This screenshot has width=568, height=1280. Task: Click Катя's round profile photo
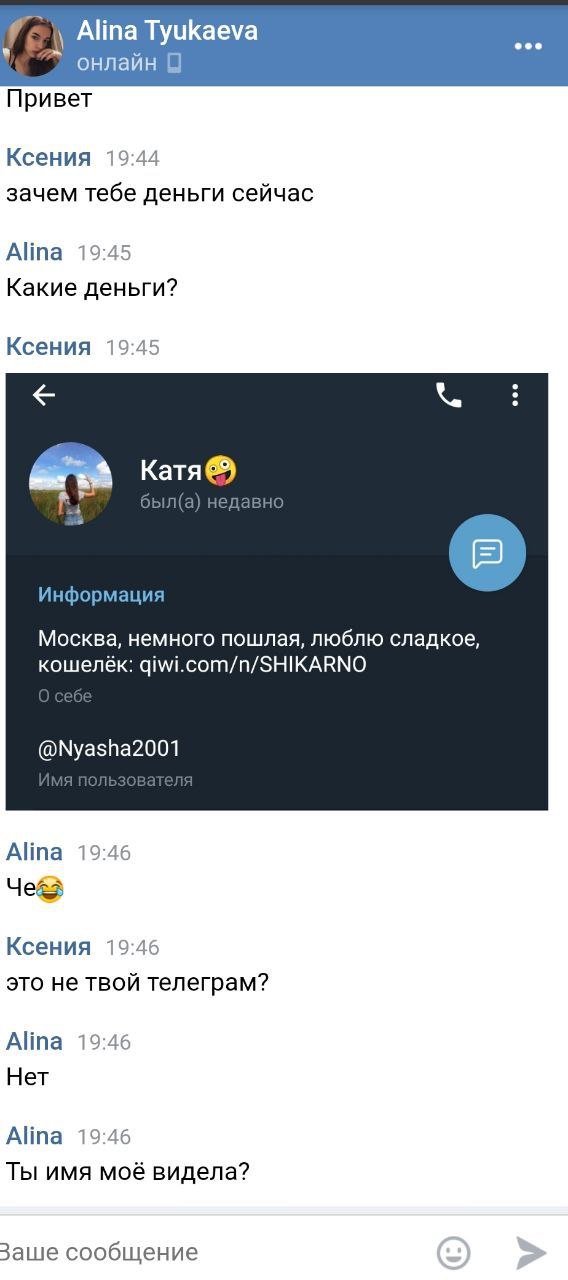pos(70,484)
